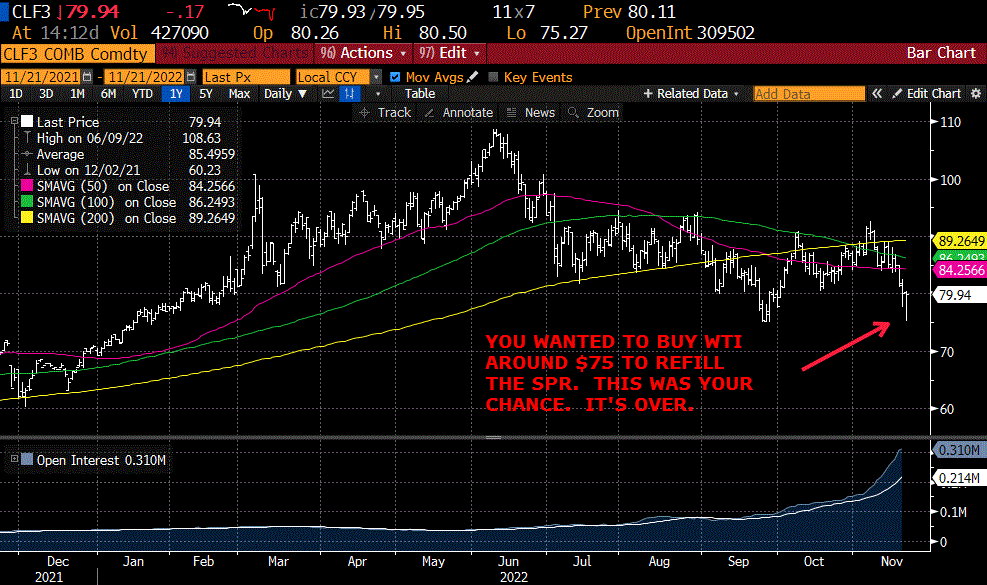
Task: Open chart type dropdown arrow
Action: (x=378, y=94)
